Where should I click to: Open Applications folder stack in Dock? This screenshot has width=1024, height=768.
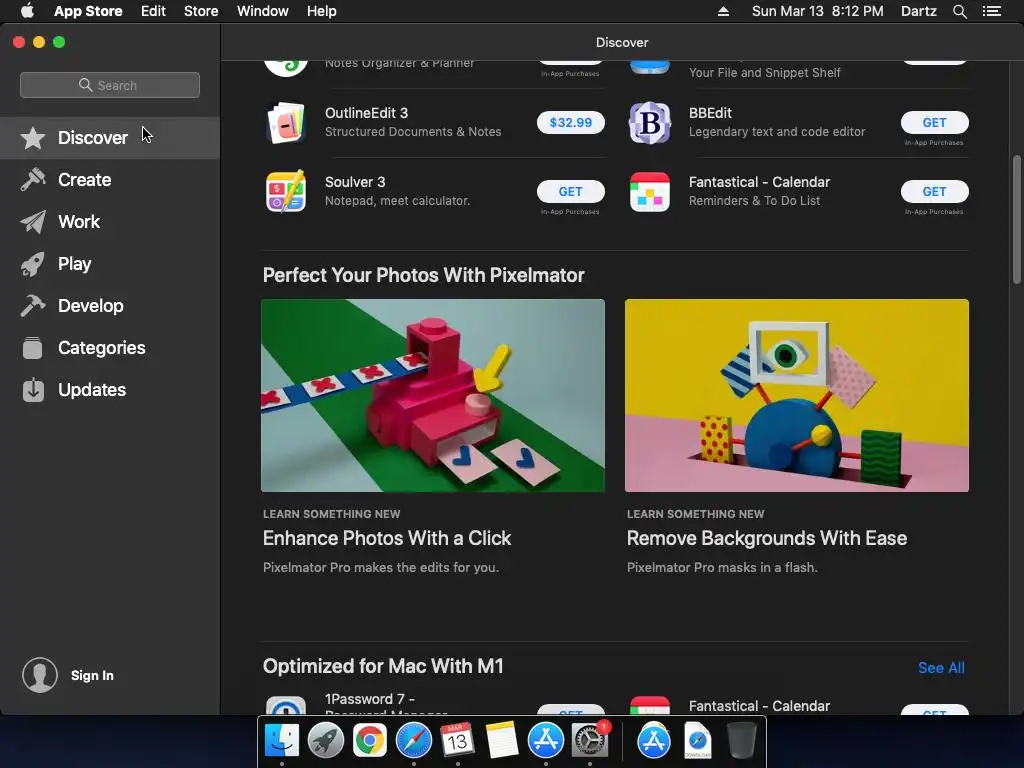pos(654,741)
